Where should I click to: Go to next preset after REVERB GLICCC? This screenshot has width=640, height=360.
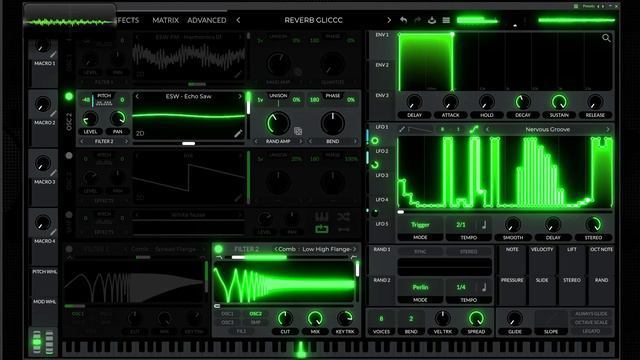[389, 20]
